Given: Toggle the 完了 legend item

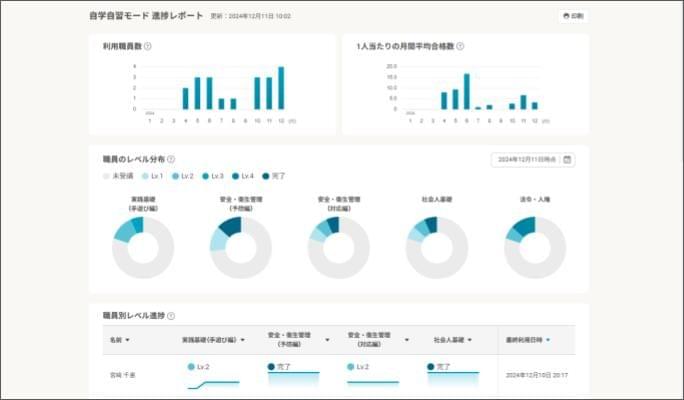Looking at the screenshot, I should point(274,176).
